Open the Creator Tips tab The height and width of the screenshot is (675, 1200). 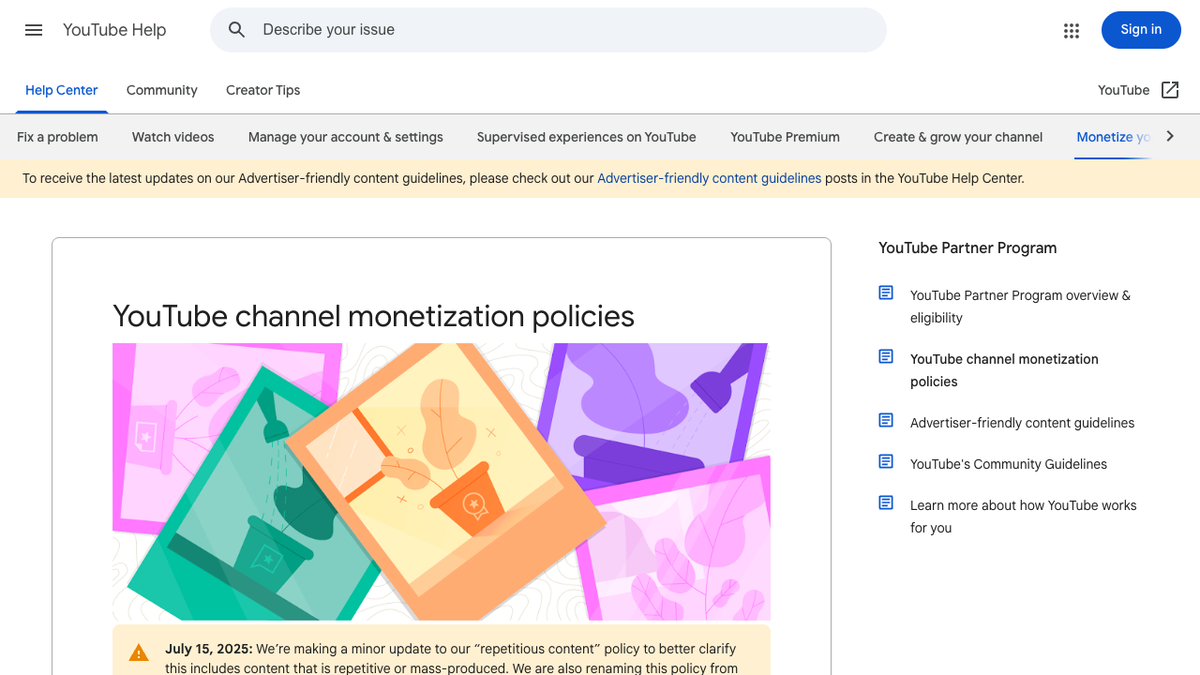(263, 90)
